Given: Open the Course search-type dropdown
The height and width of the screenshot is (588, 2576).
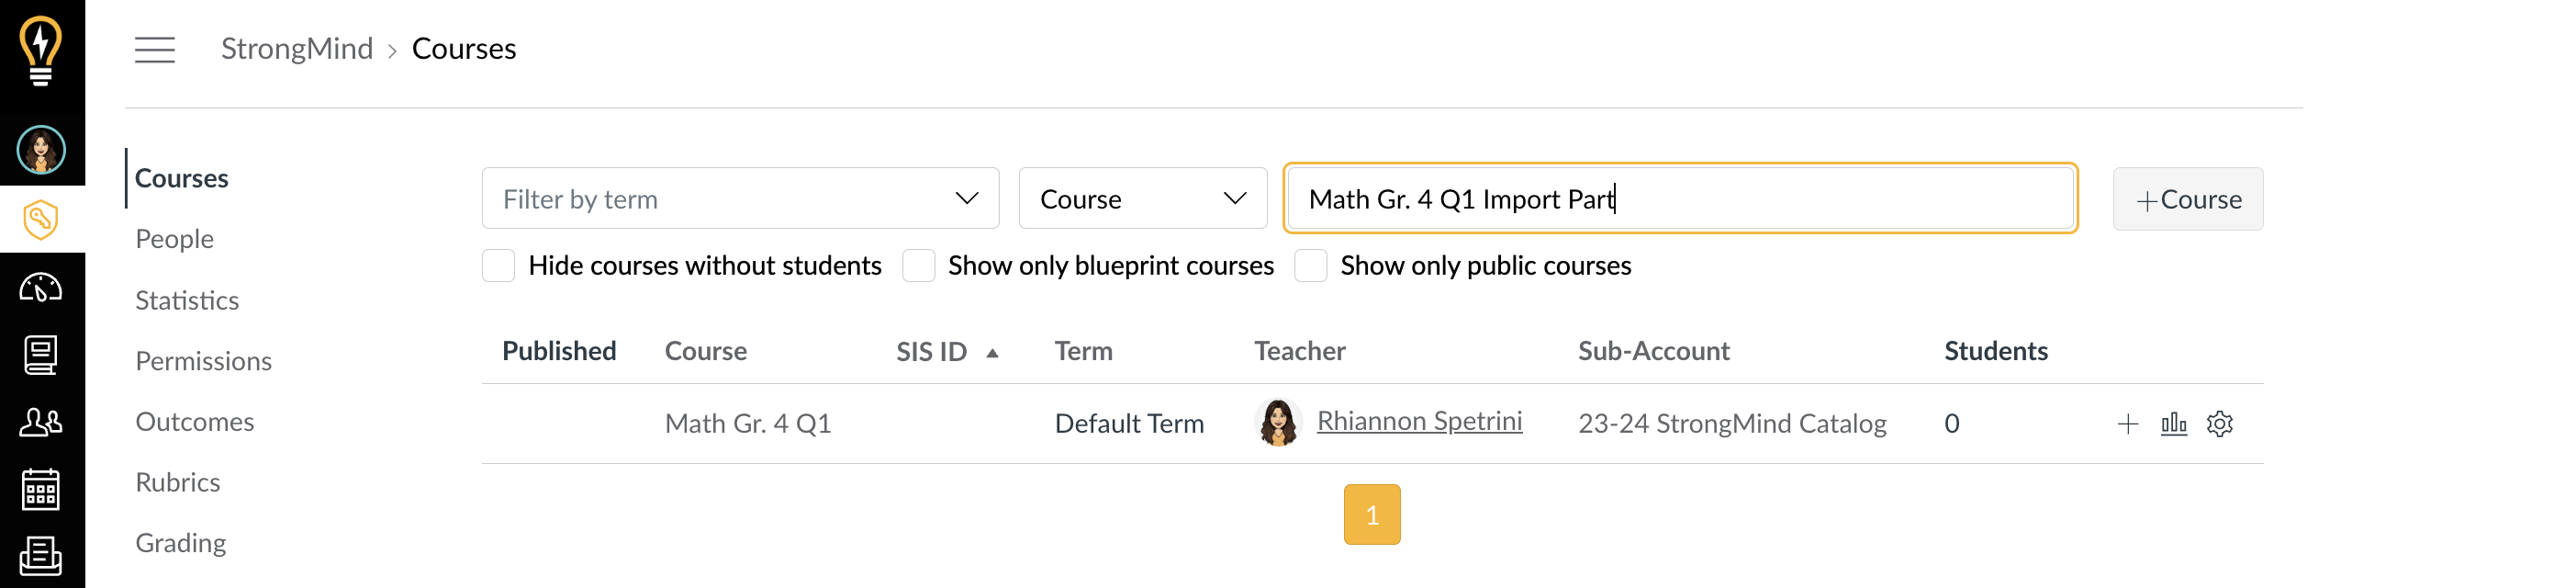Looking at the screenshot, I should click(1143, 198).
